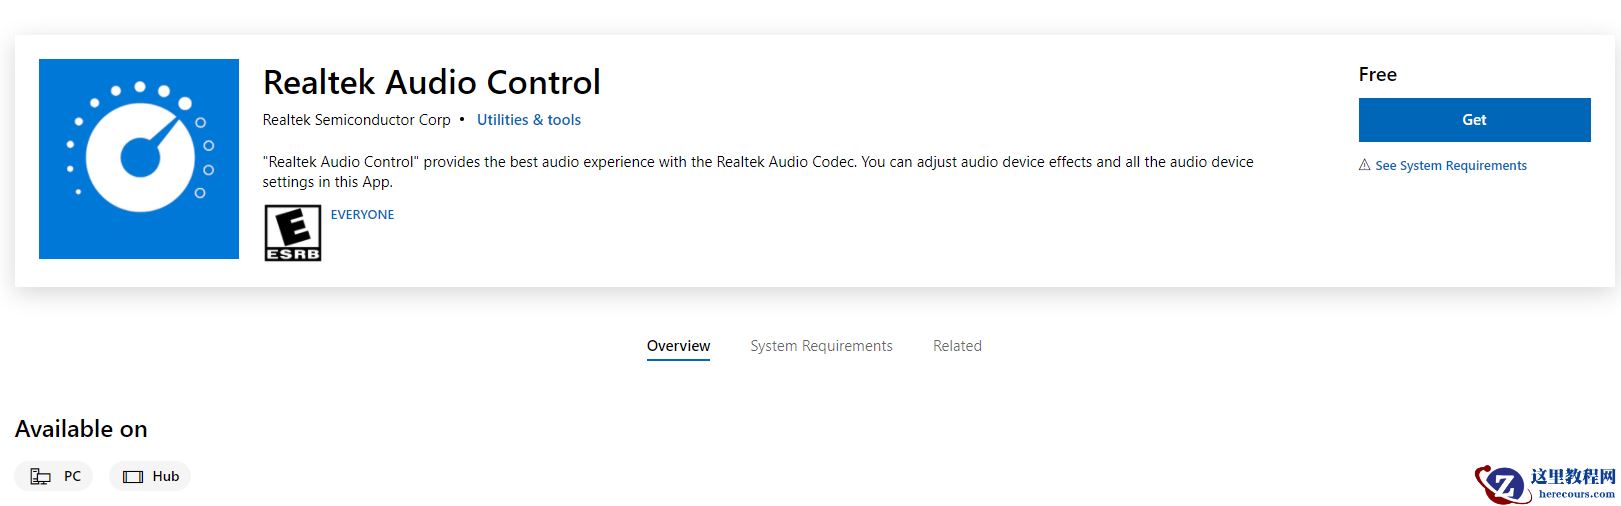The height and width of the screenshot is (506, 1621).
Task: Click the red Z watermark logo
Action: 1500,485
